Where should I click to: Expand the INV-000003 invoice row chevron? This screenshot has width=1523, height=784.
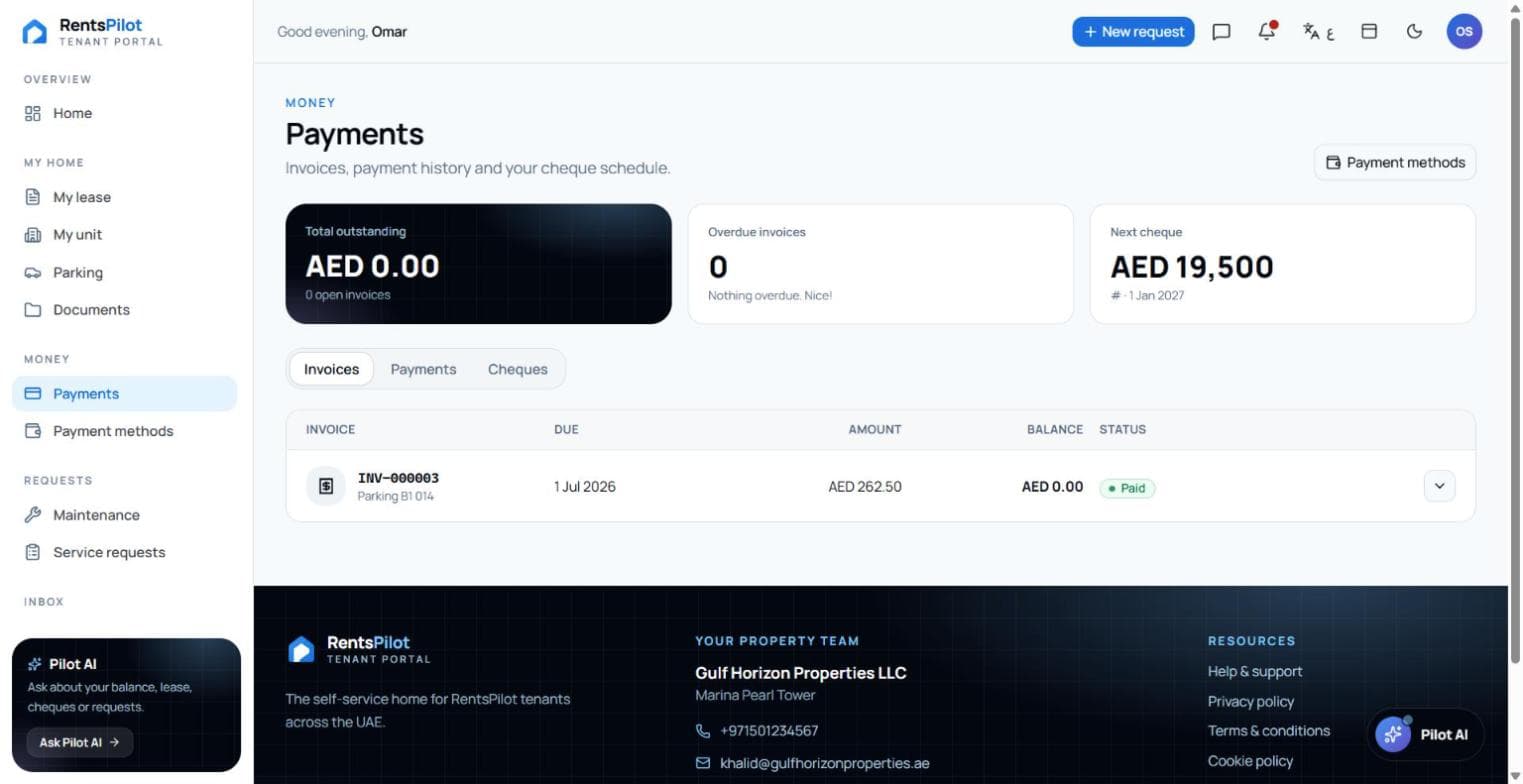1439,486
